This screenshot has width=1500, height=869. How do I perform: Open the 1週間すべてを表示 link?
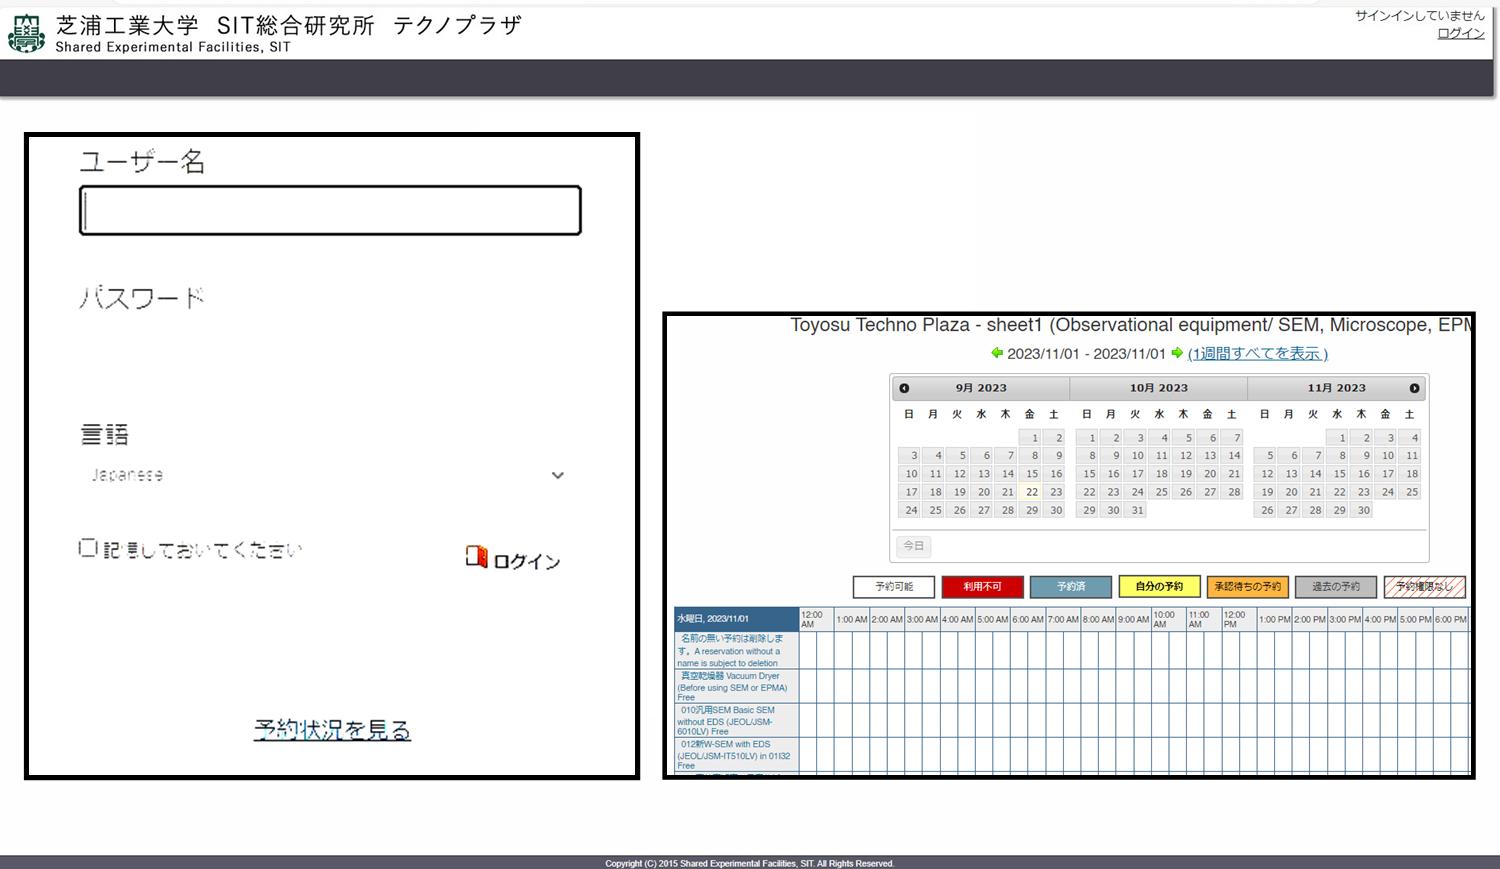1257,353
